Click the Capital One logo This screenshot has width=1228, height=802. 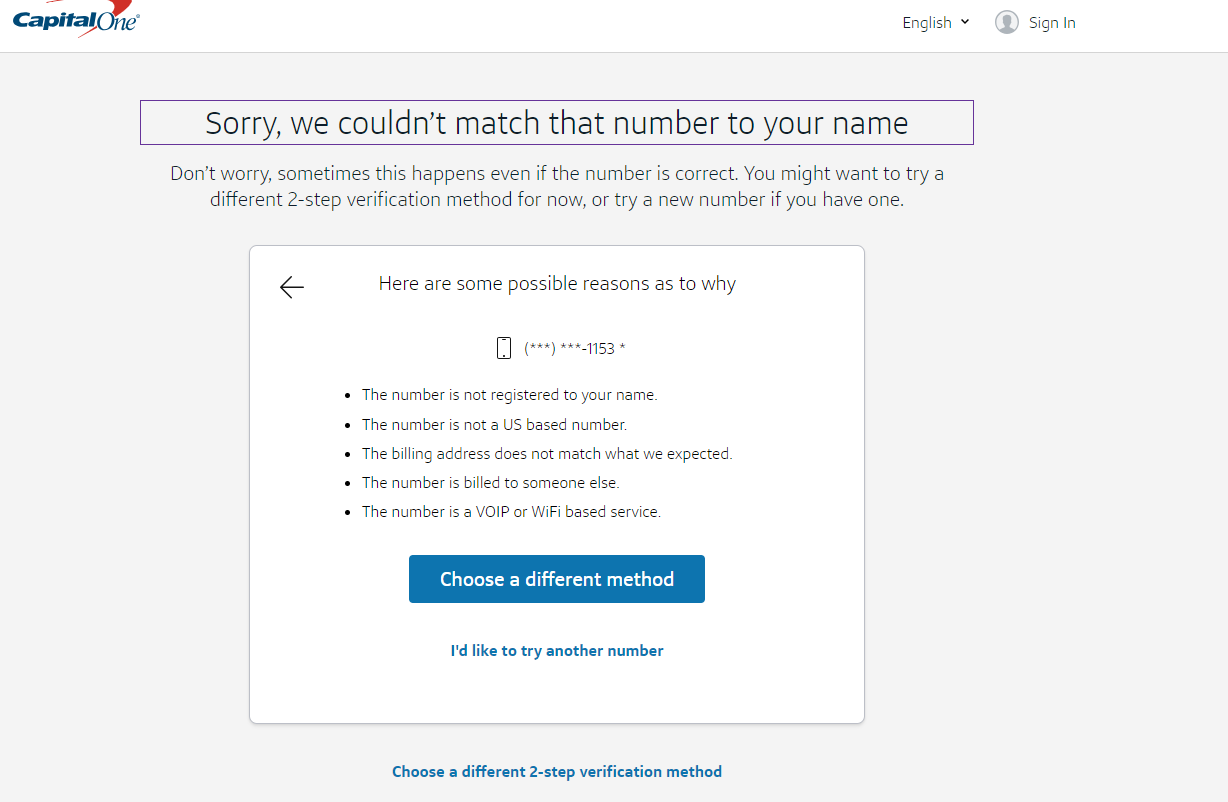point(76,18)
